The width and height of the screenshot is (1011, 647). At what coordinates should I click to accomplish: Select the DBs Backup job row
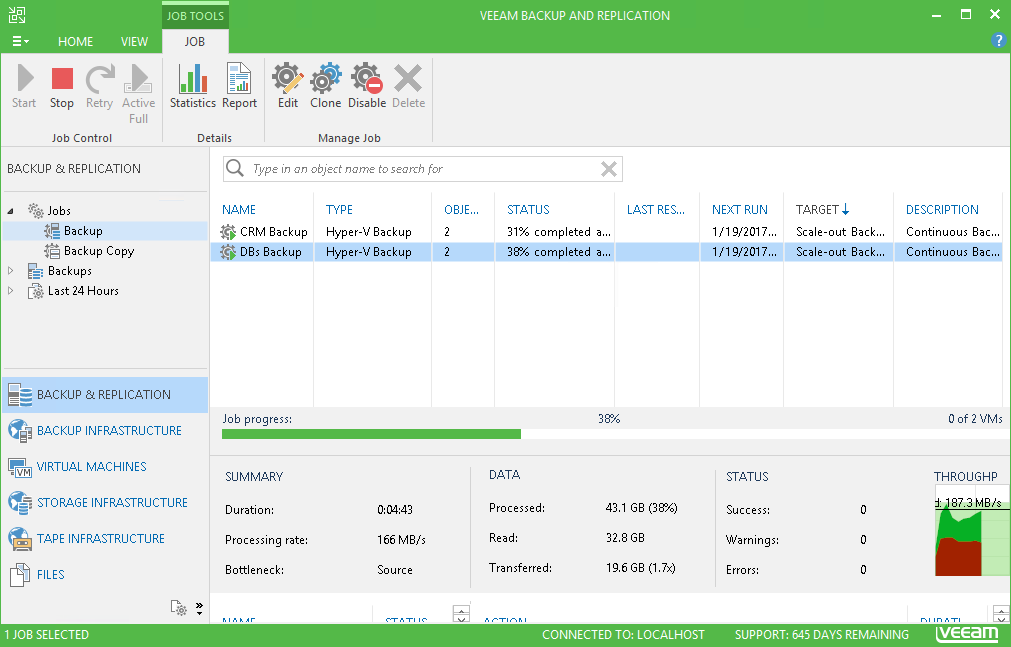coord(606,252)
